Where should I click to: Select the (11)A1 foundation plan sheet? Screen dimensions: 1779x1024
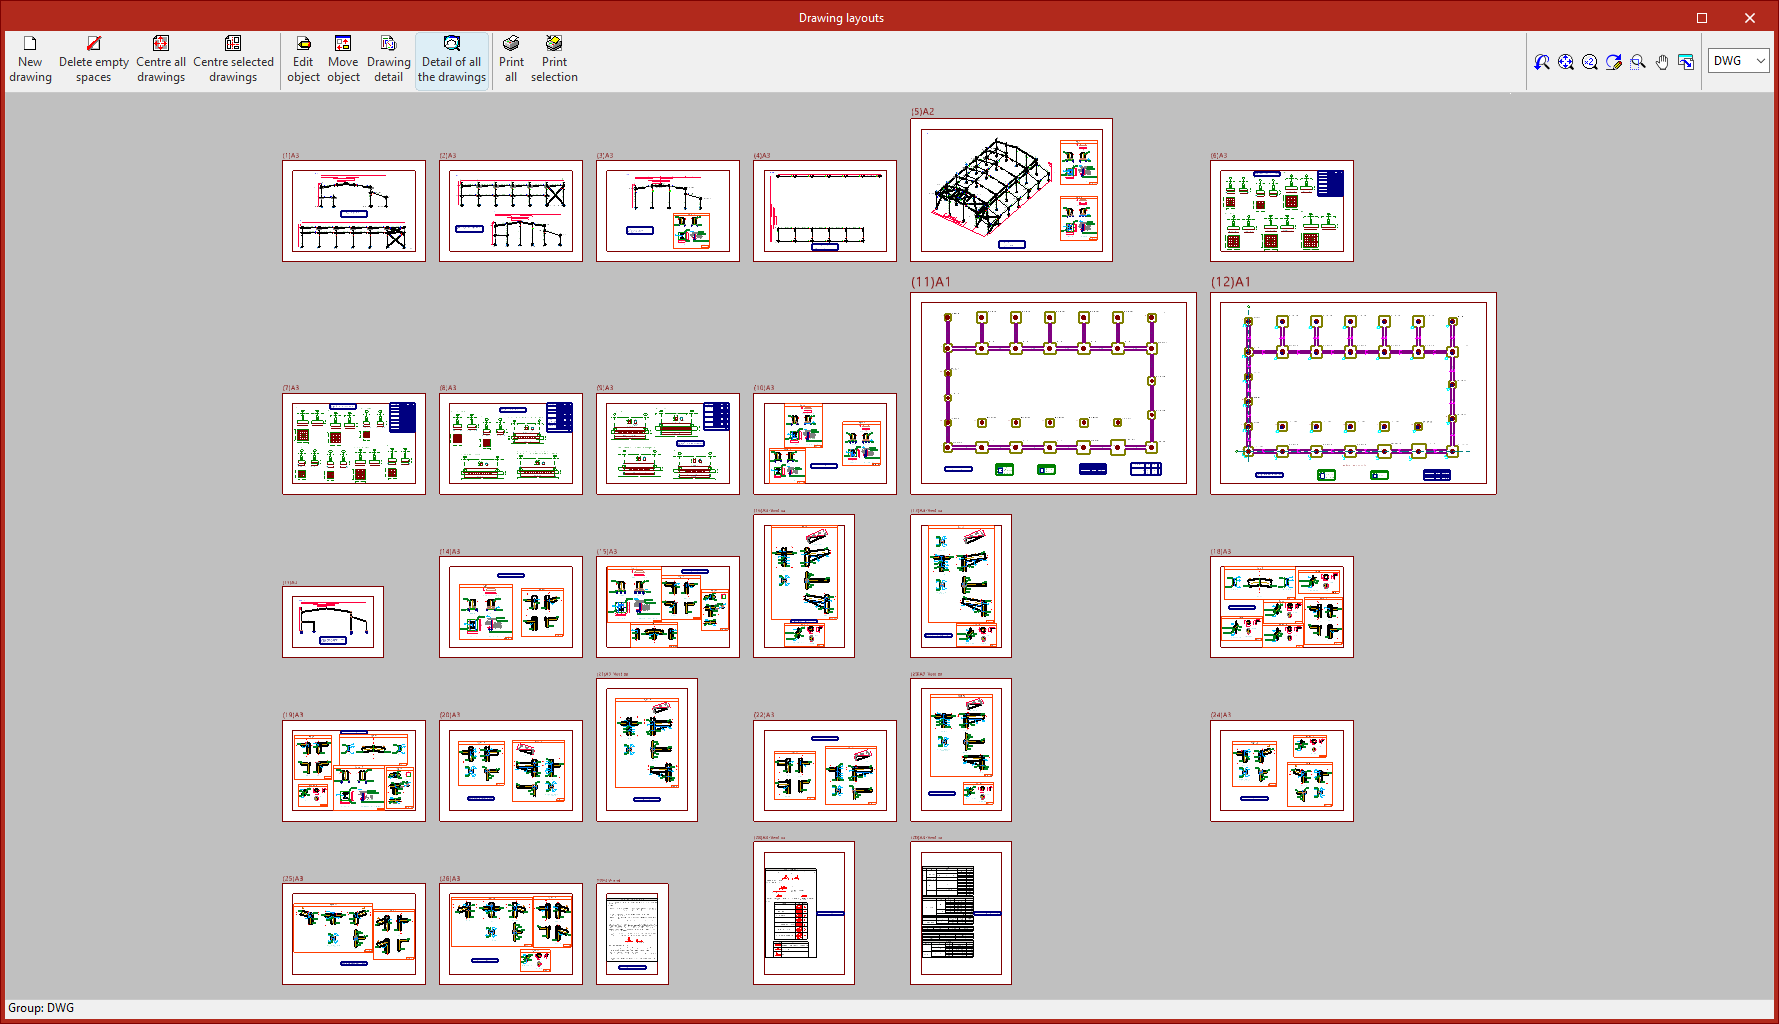[1053, 393]
